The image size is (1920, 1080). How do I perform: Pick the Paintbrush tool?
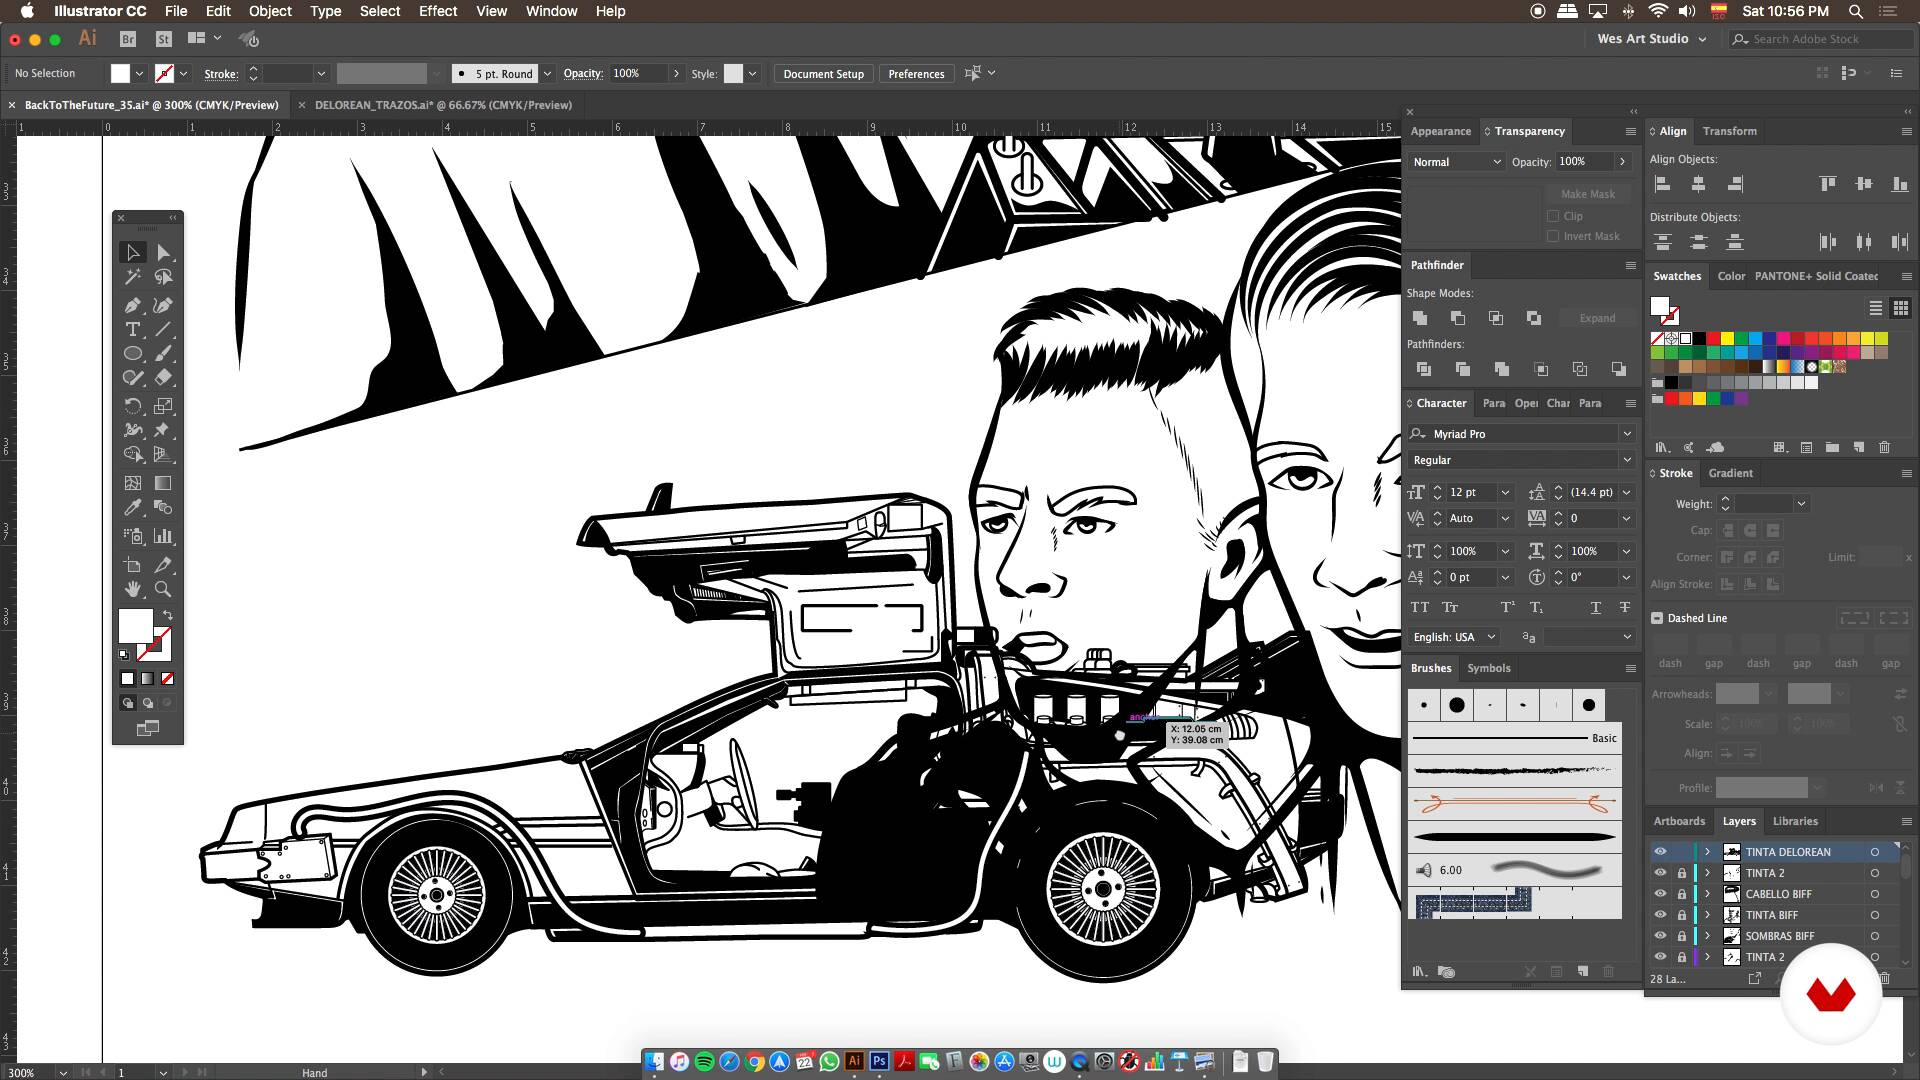point(164,353)
